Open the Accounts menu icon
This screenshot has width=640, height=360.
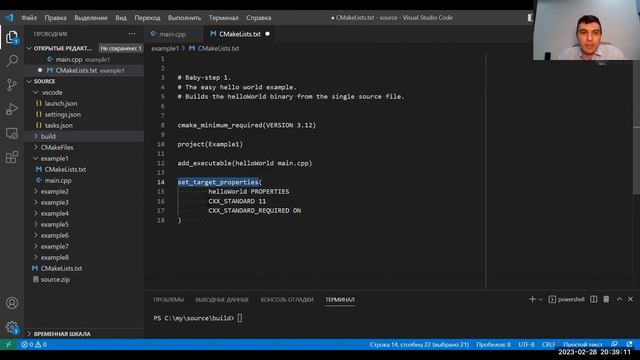click(x=12, y=303)
